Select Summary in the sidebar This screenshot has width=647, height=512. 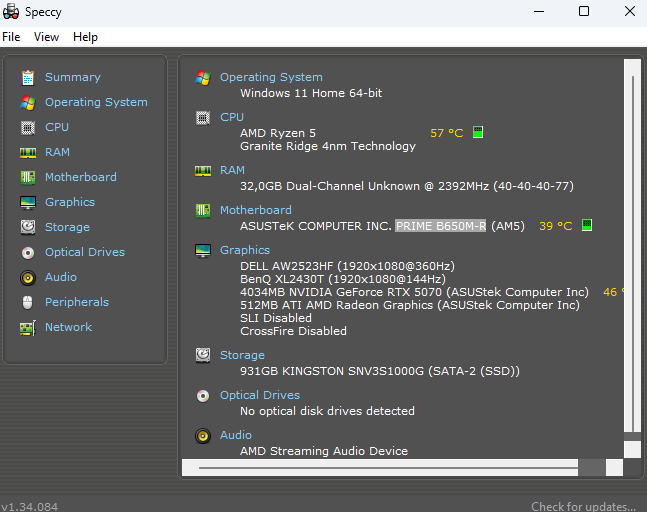tap(73, 77)
